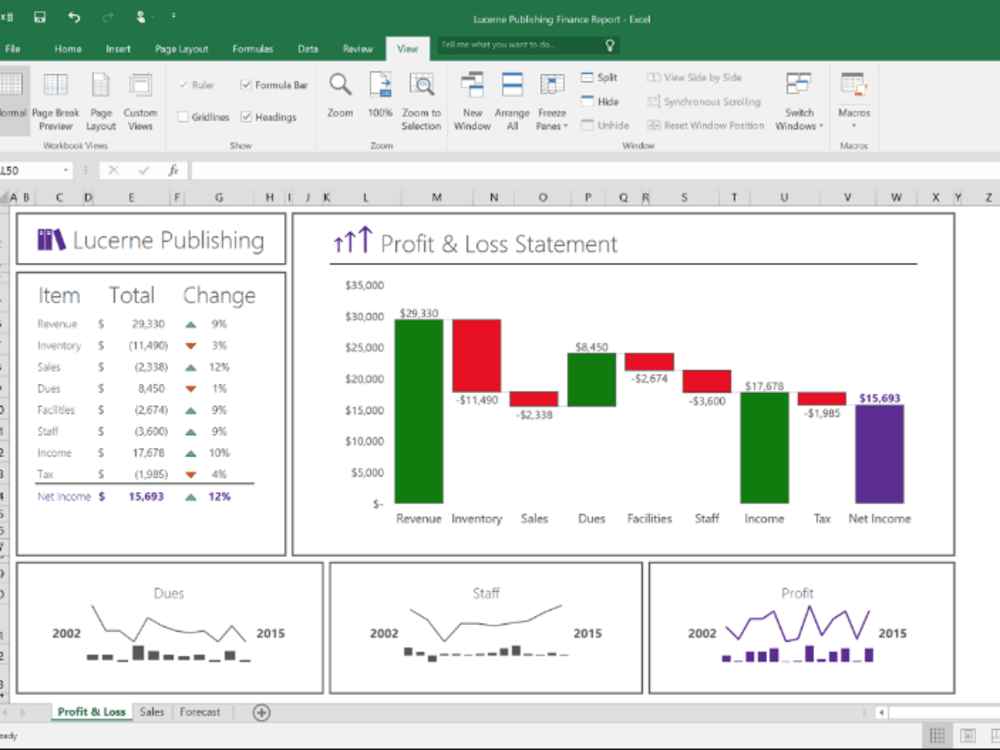Select Normal view icon in status bar
The width and height of the screenshot is (1000, 750).
[x=937, y=735]
